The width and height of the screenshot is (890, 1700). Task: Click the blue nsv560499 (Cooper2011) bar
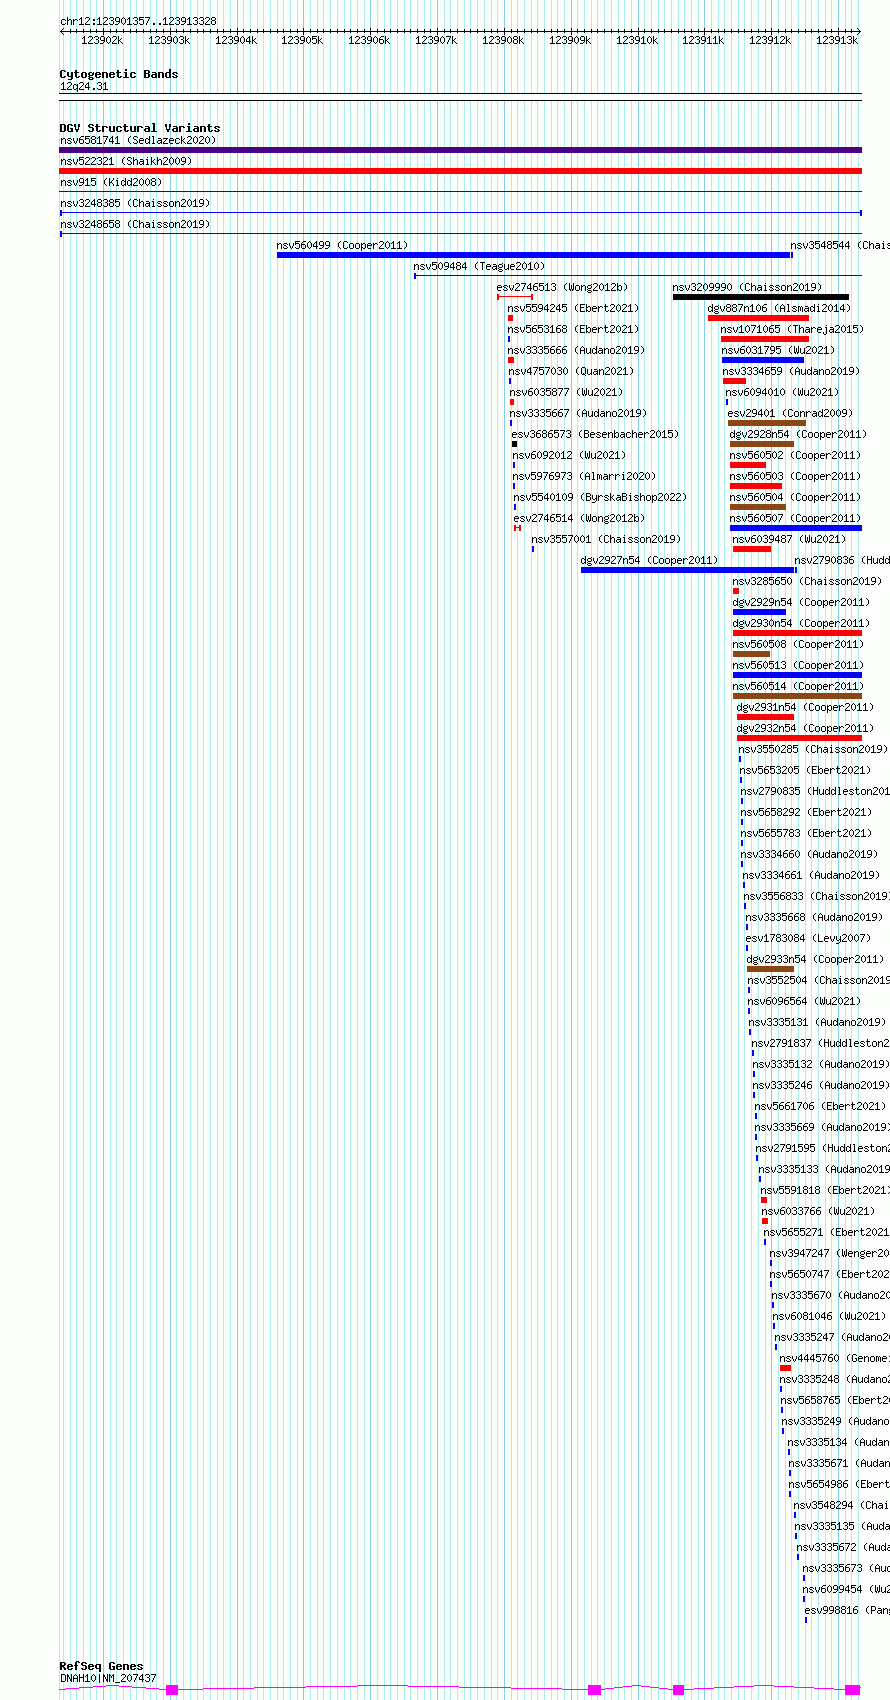tap(535, 255)
